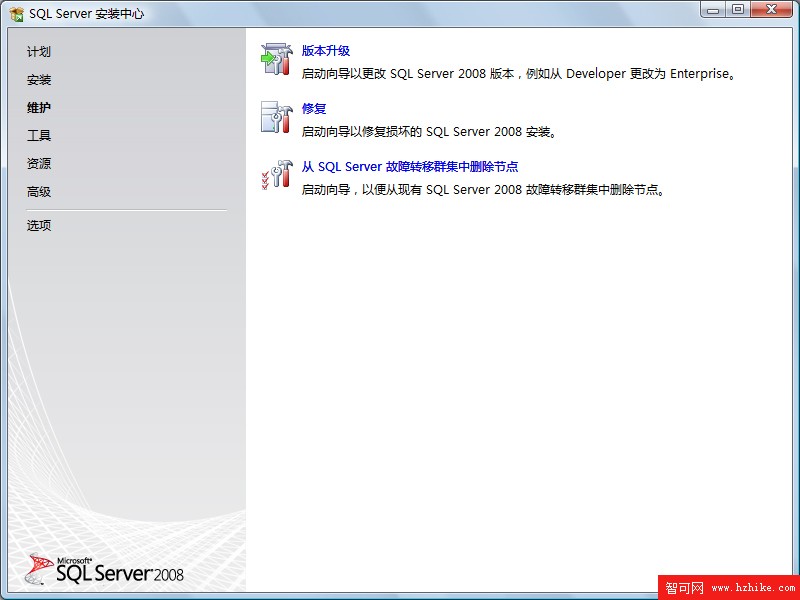Open the 计划 page in sidebar
800x600 pixels.
point(39,52)
